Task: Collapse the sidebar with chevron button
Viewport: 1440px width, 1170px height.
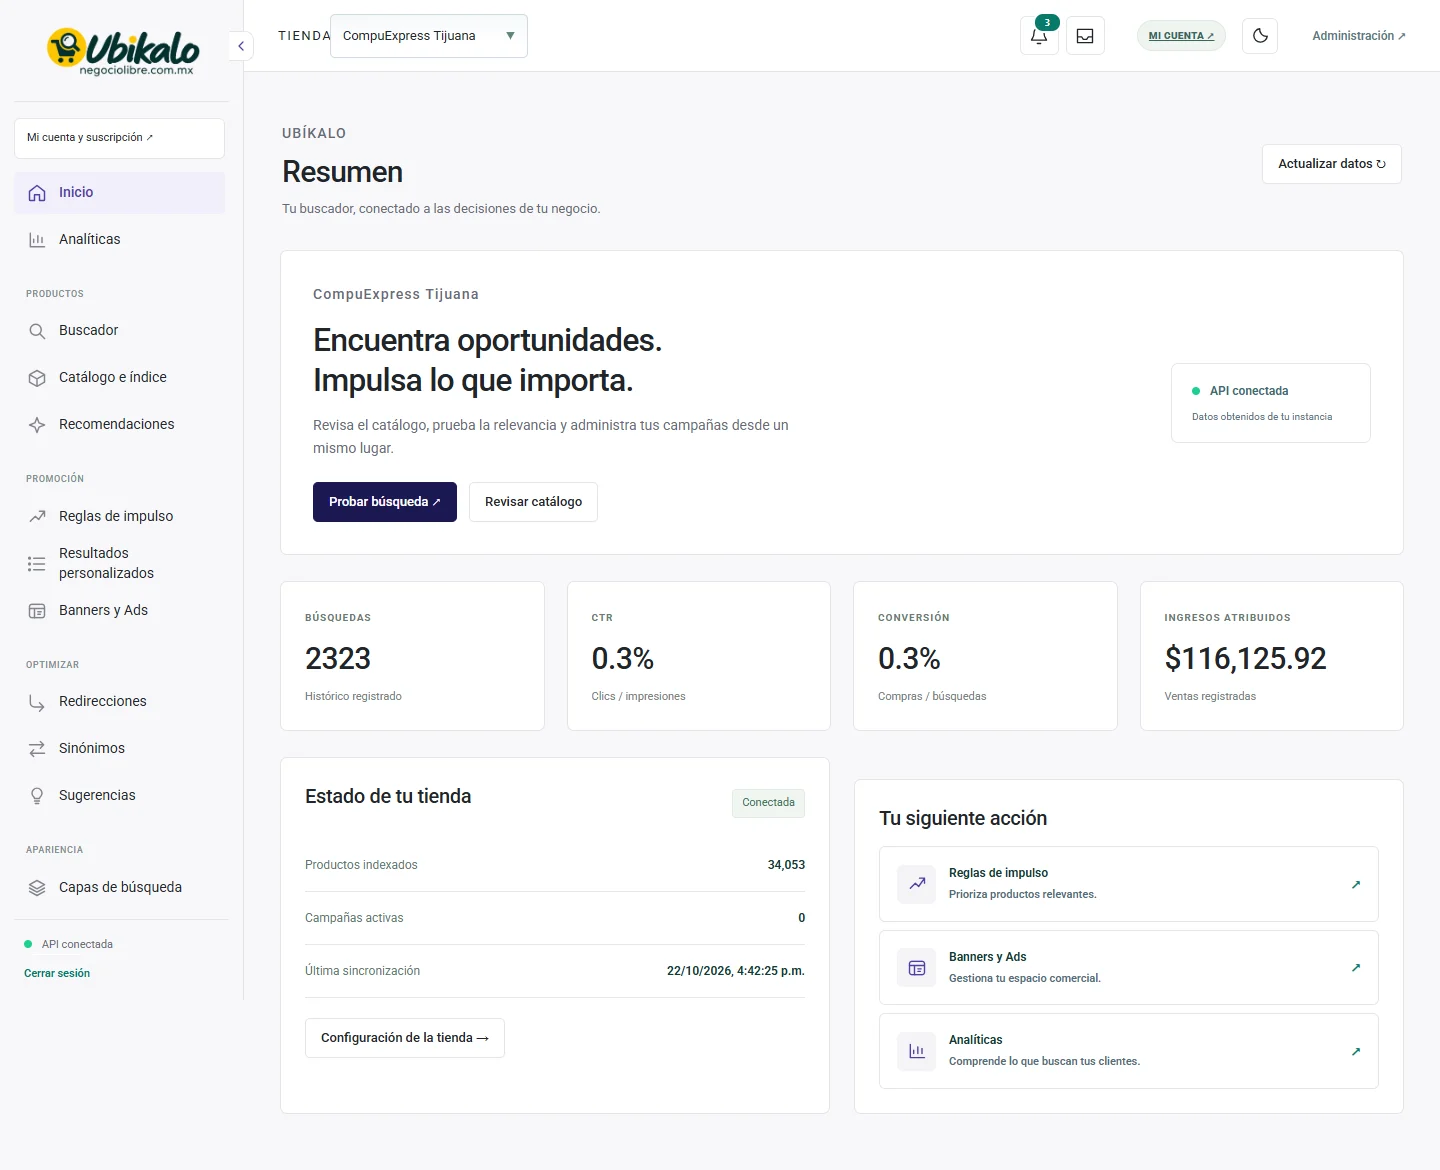Action: 241,46
